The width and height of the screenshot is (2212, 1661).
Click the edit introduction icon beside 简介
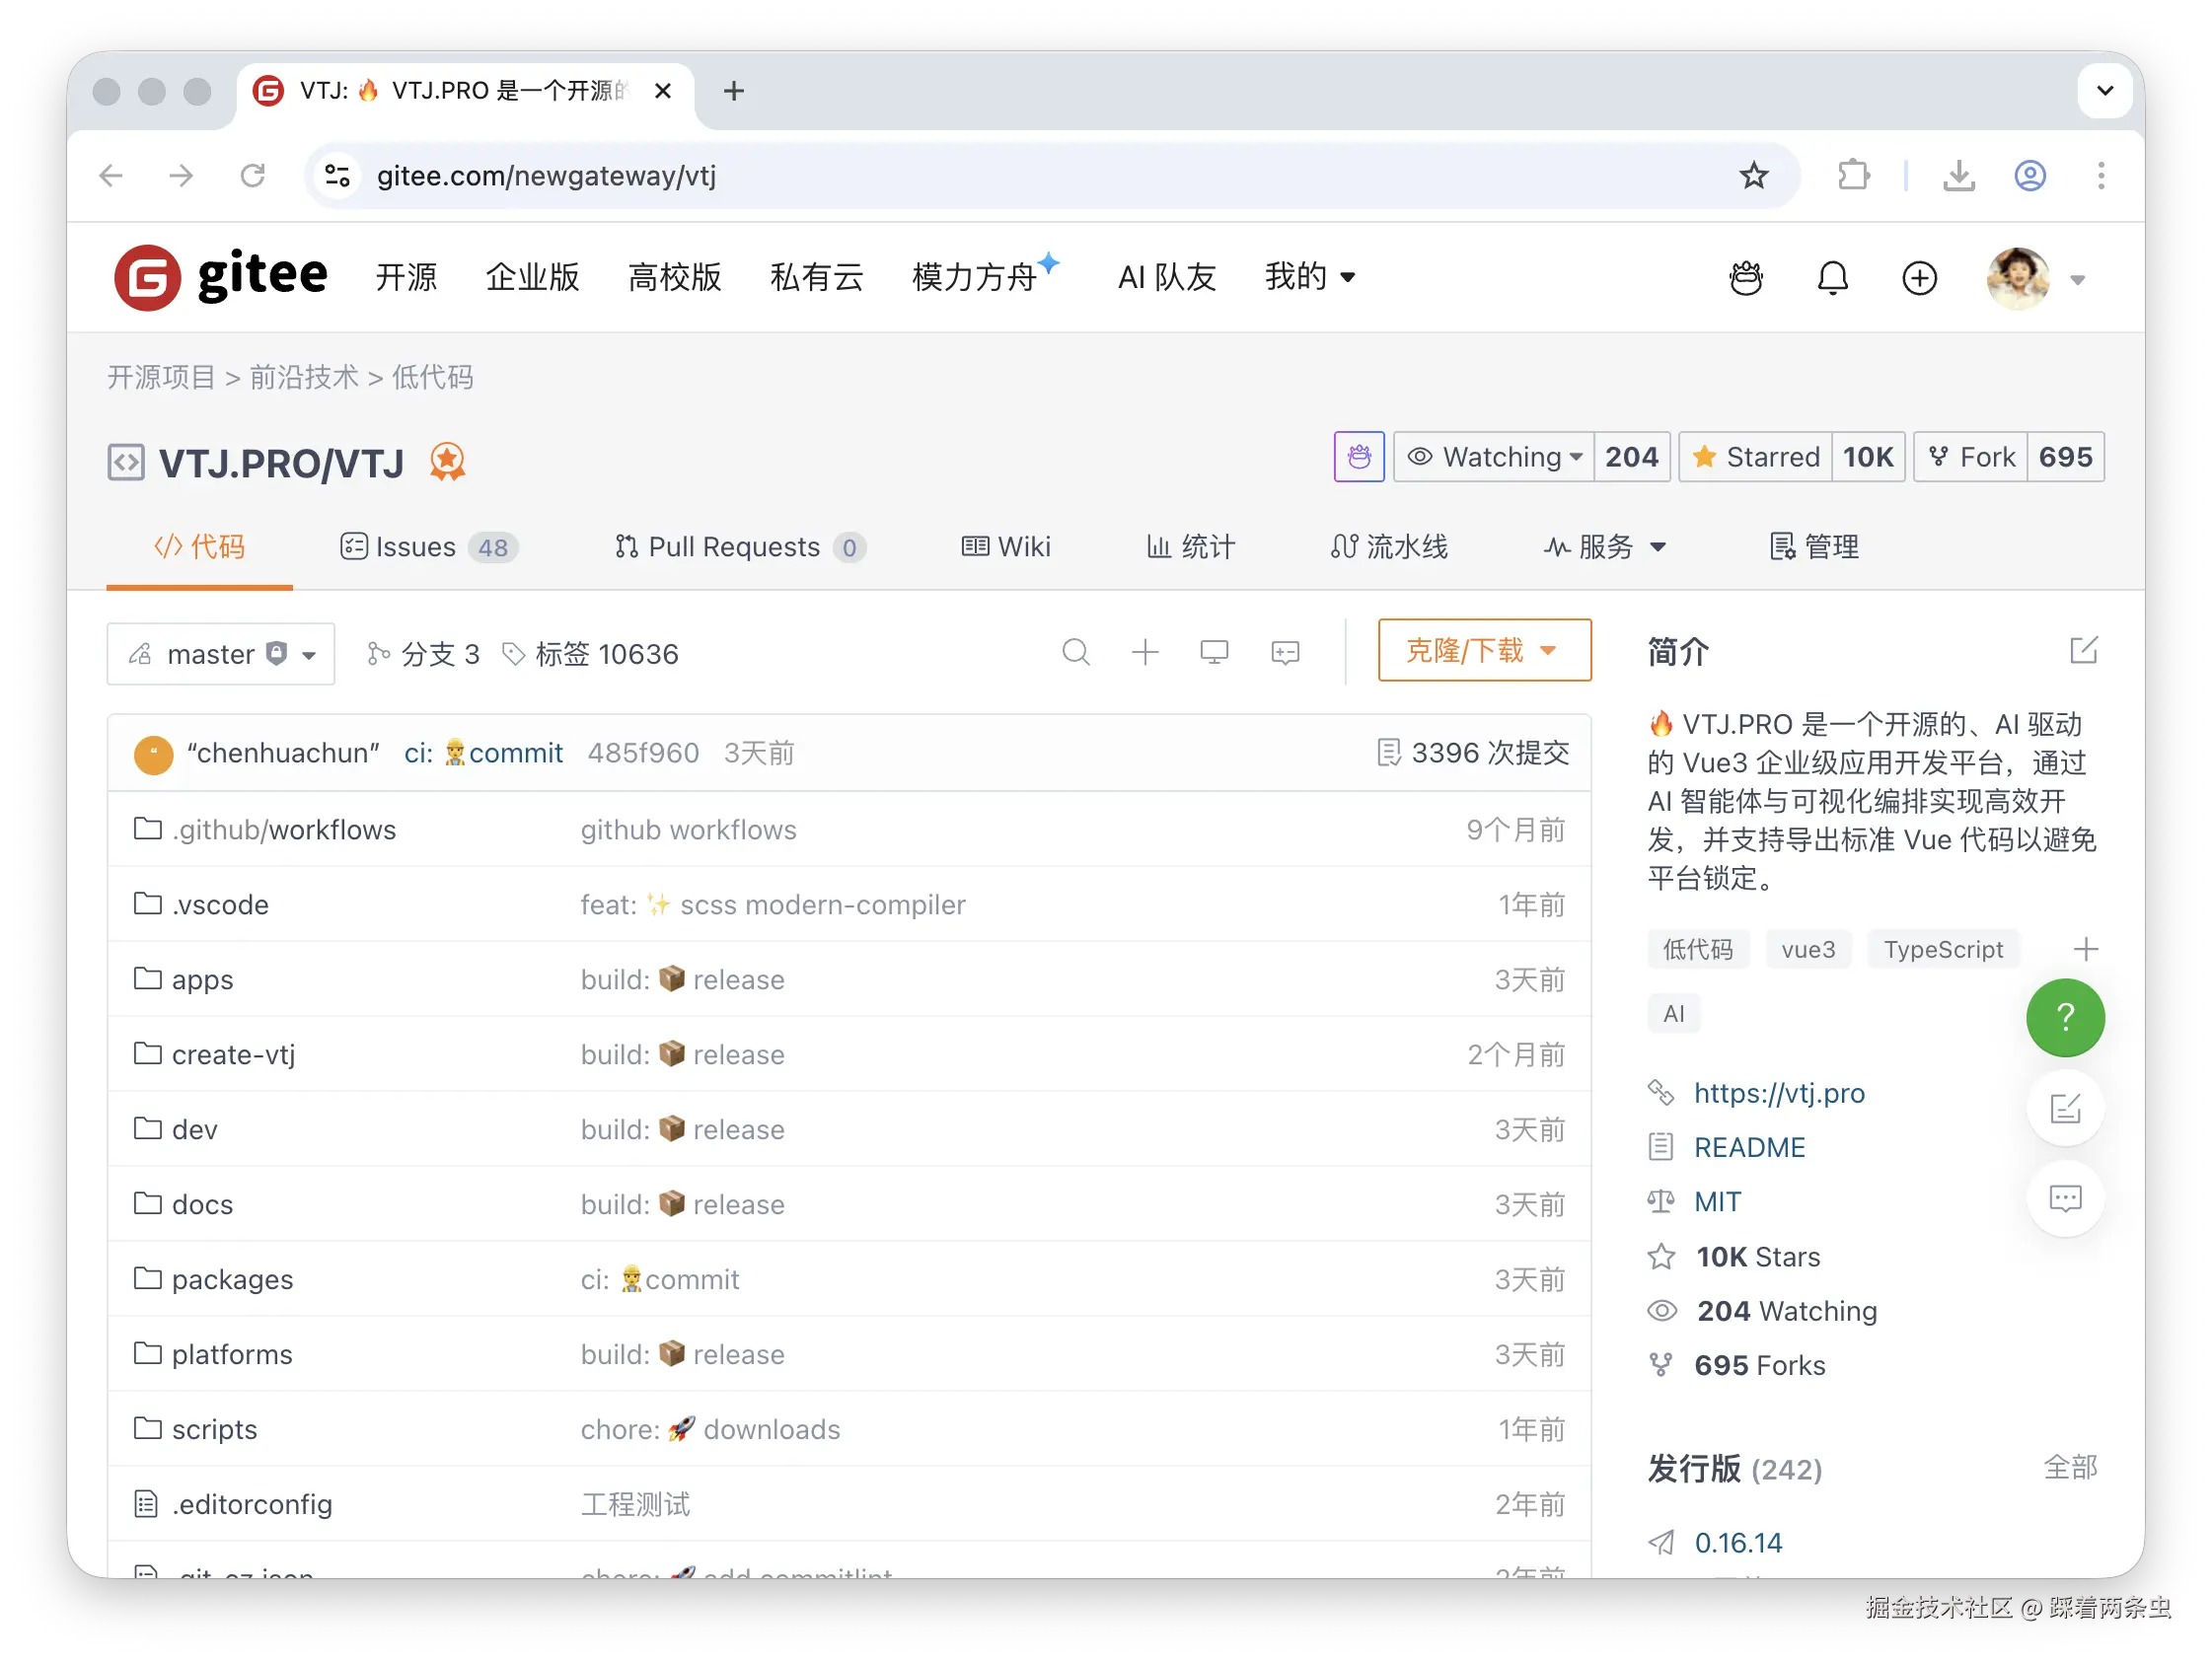[x=2083, y=651]
